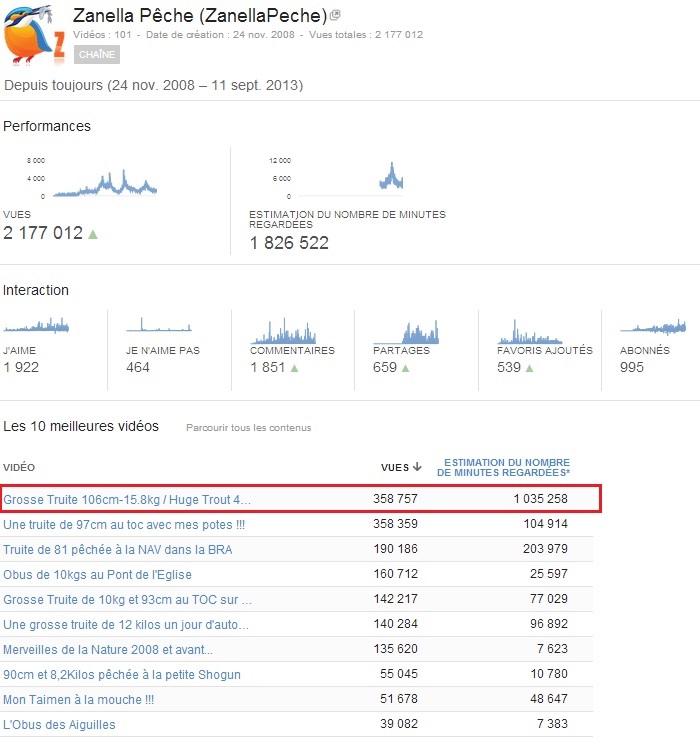This screenshot has width=700, height=743.
Task: Click the Je n'aime pas count 464
Action: click(x=138, y=368)
